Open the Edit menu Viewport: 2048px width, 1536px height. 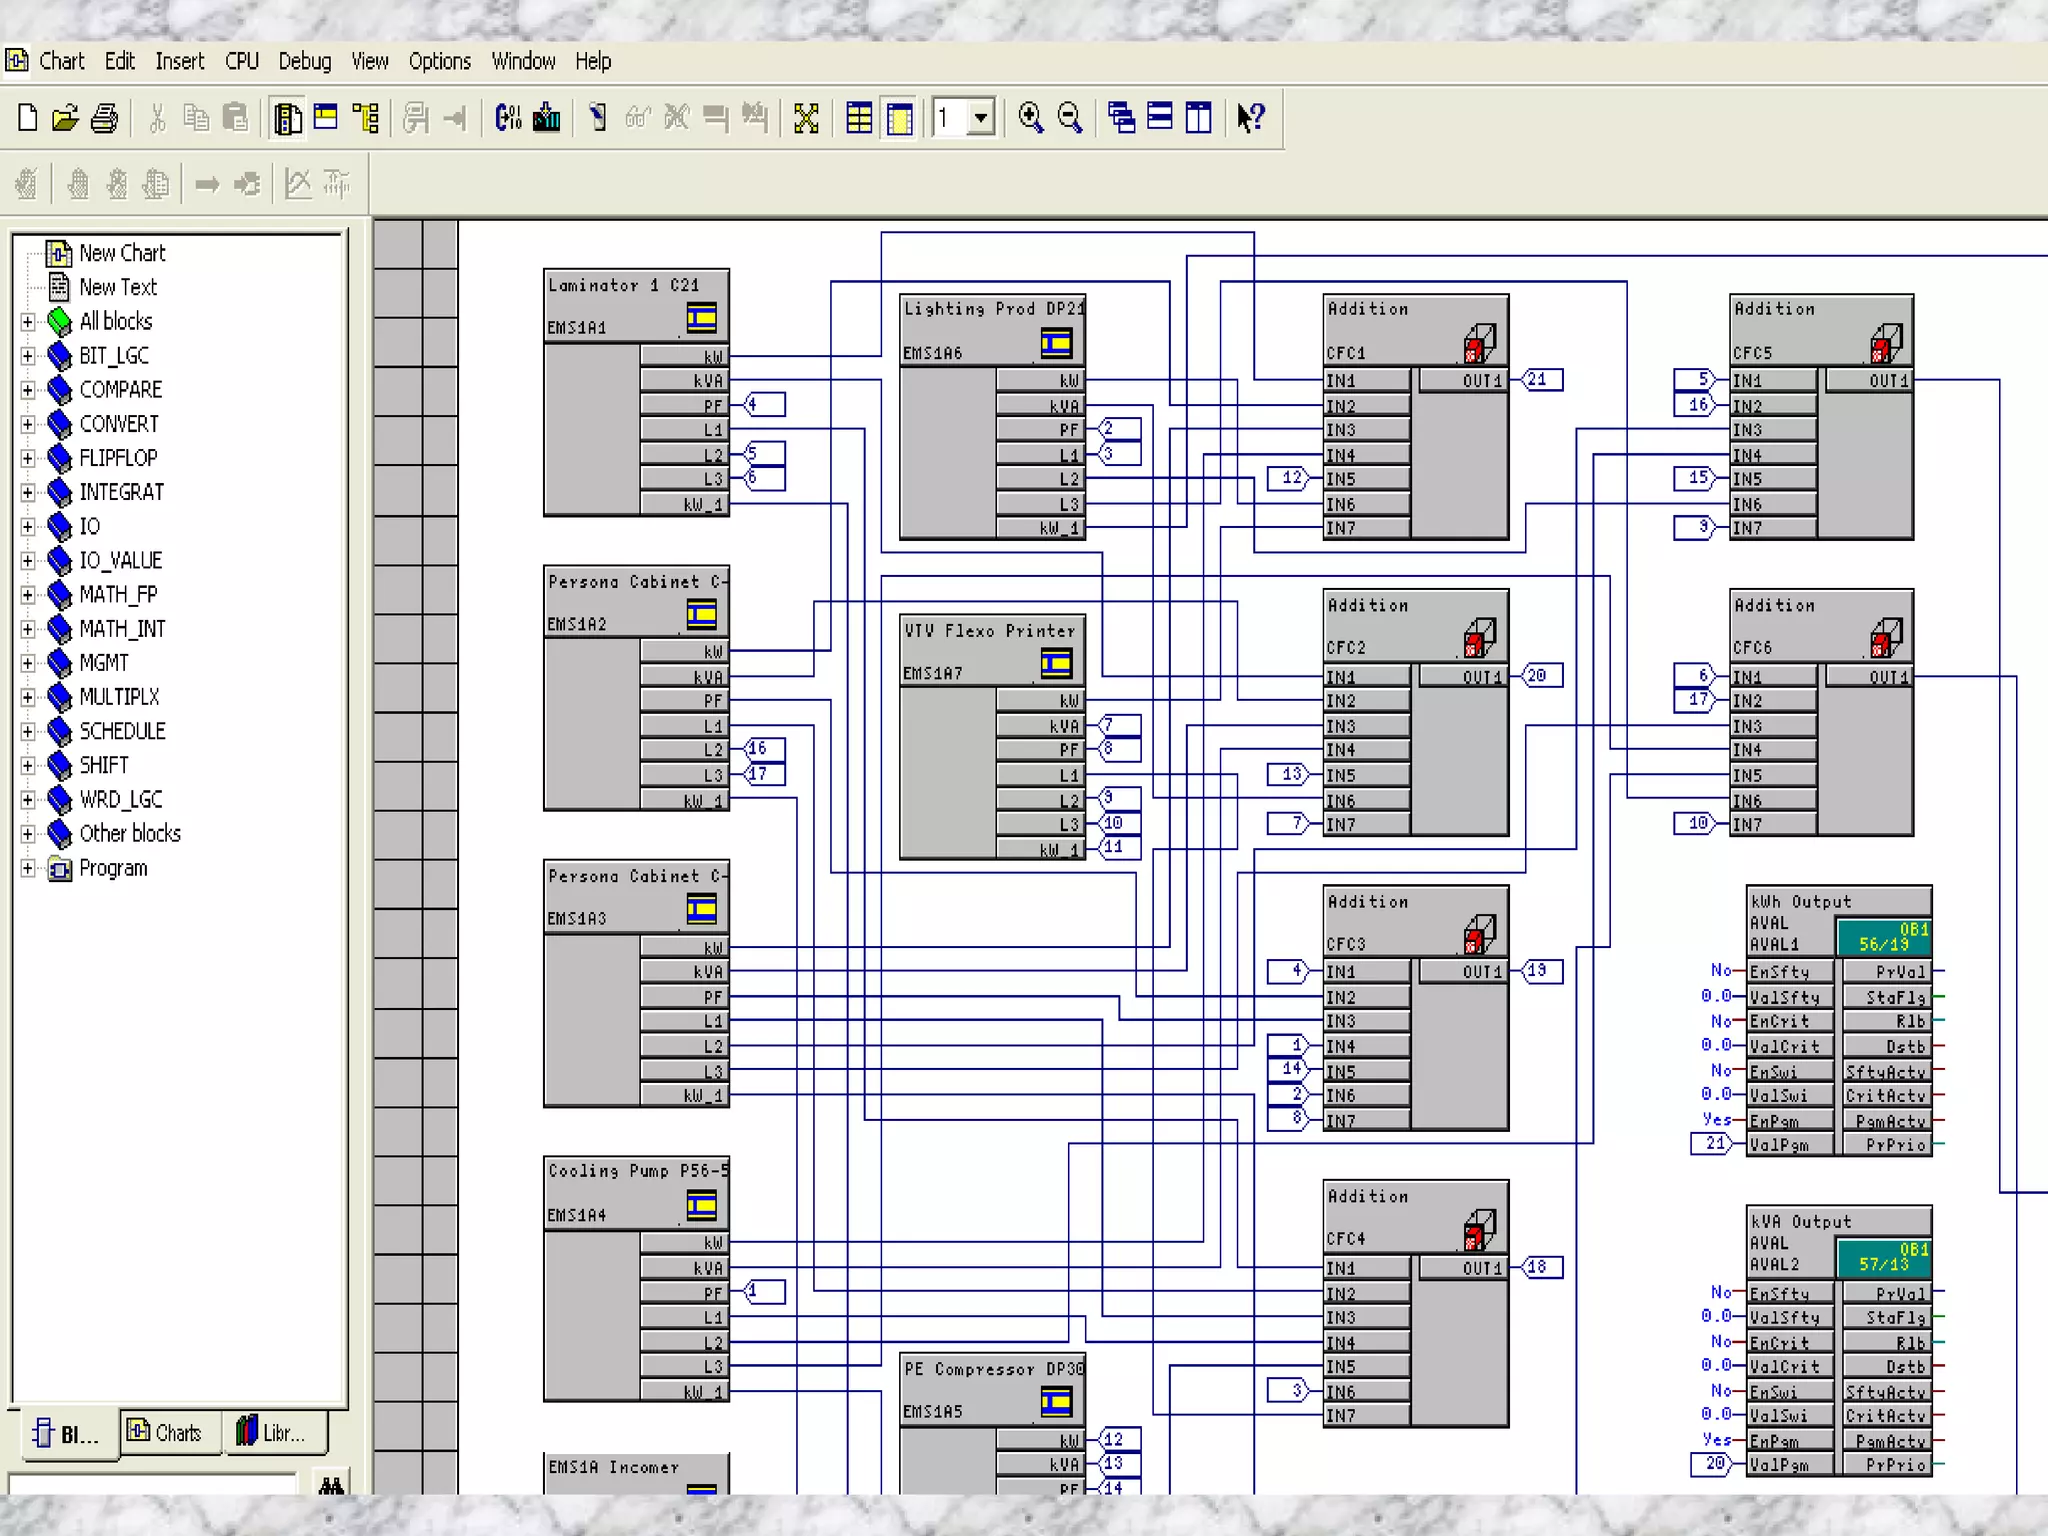coord(120,61)
